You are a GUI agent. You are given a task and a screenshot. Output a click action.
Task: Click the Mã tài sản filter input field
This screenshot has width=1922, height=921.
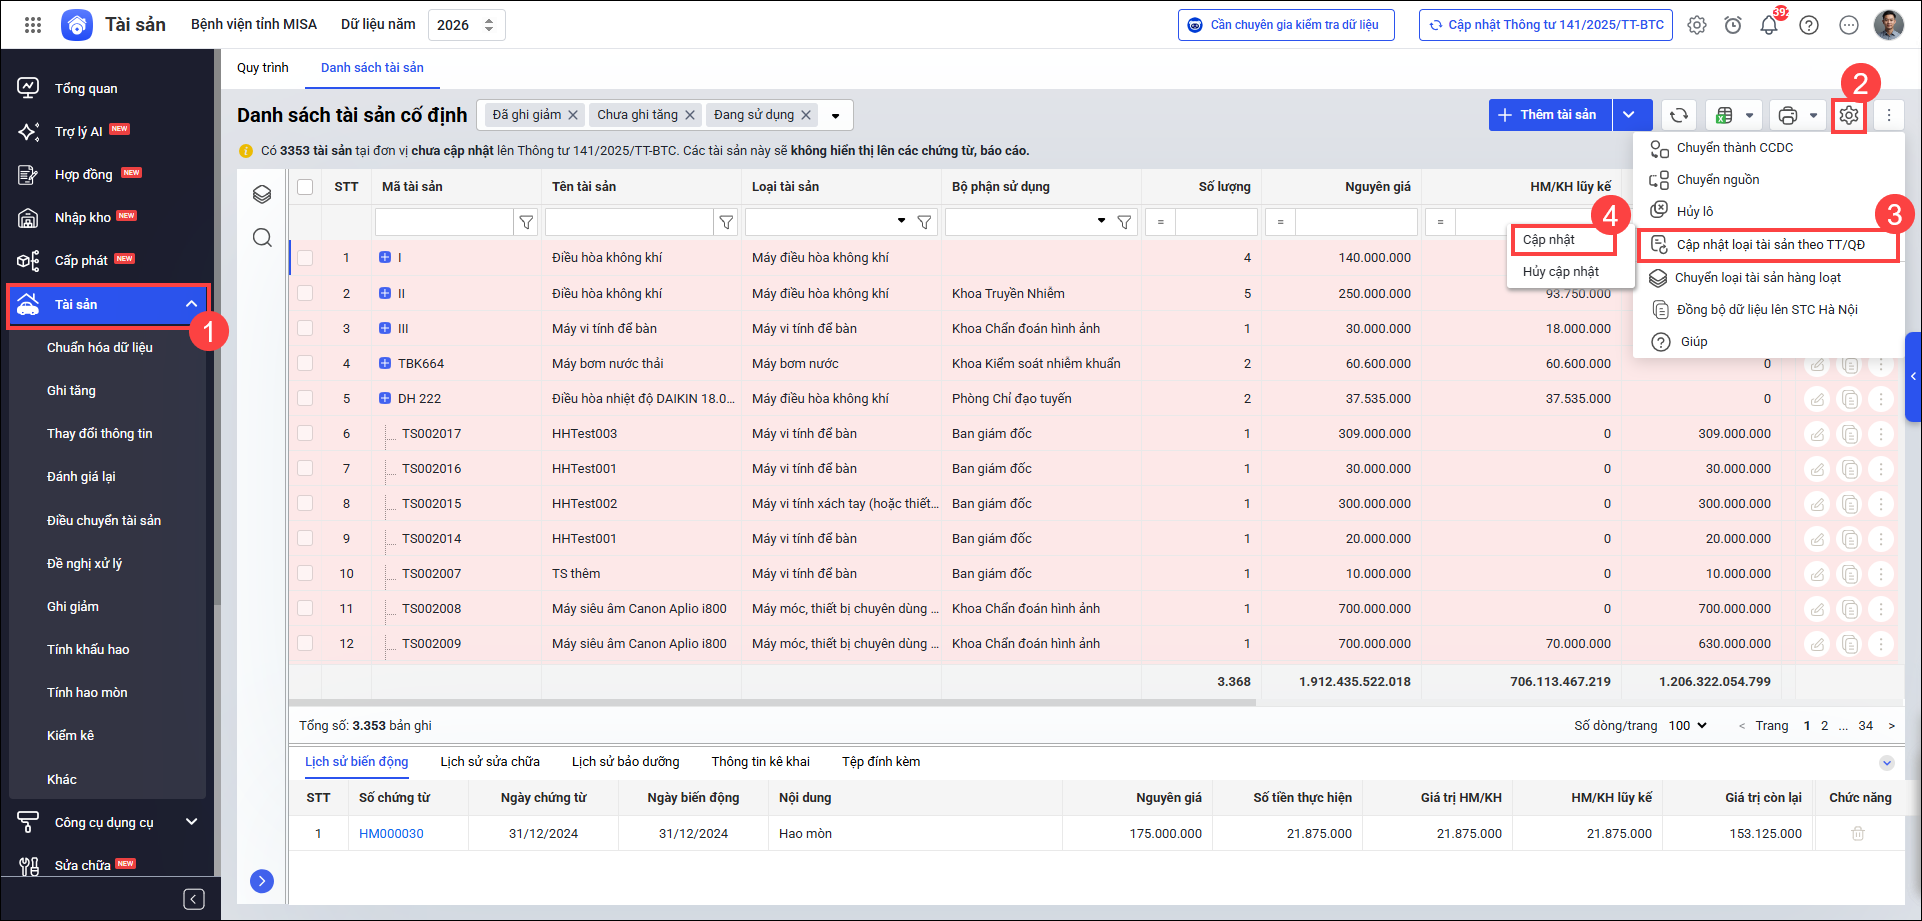point(443,222)
